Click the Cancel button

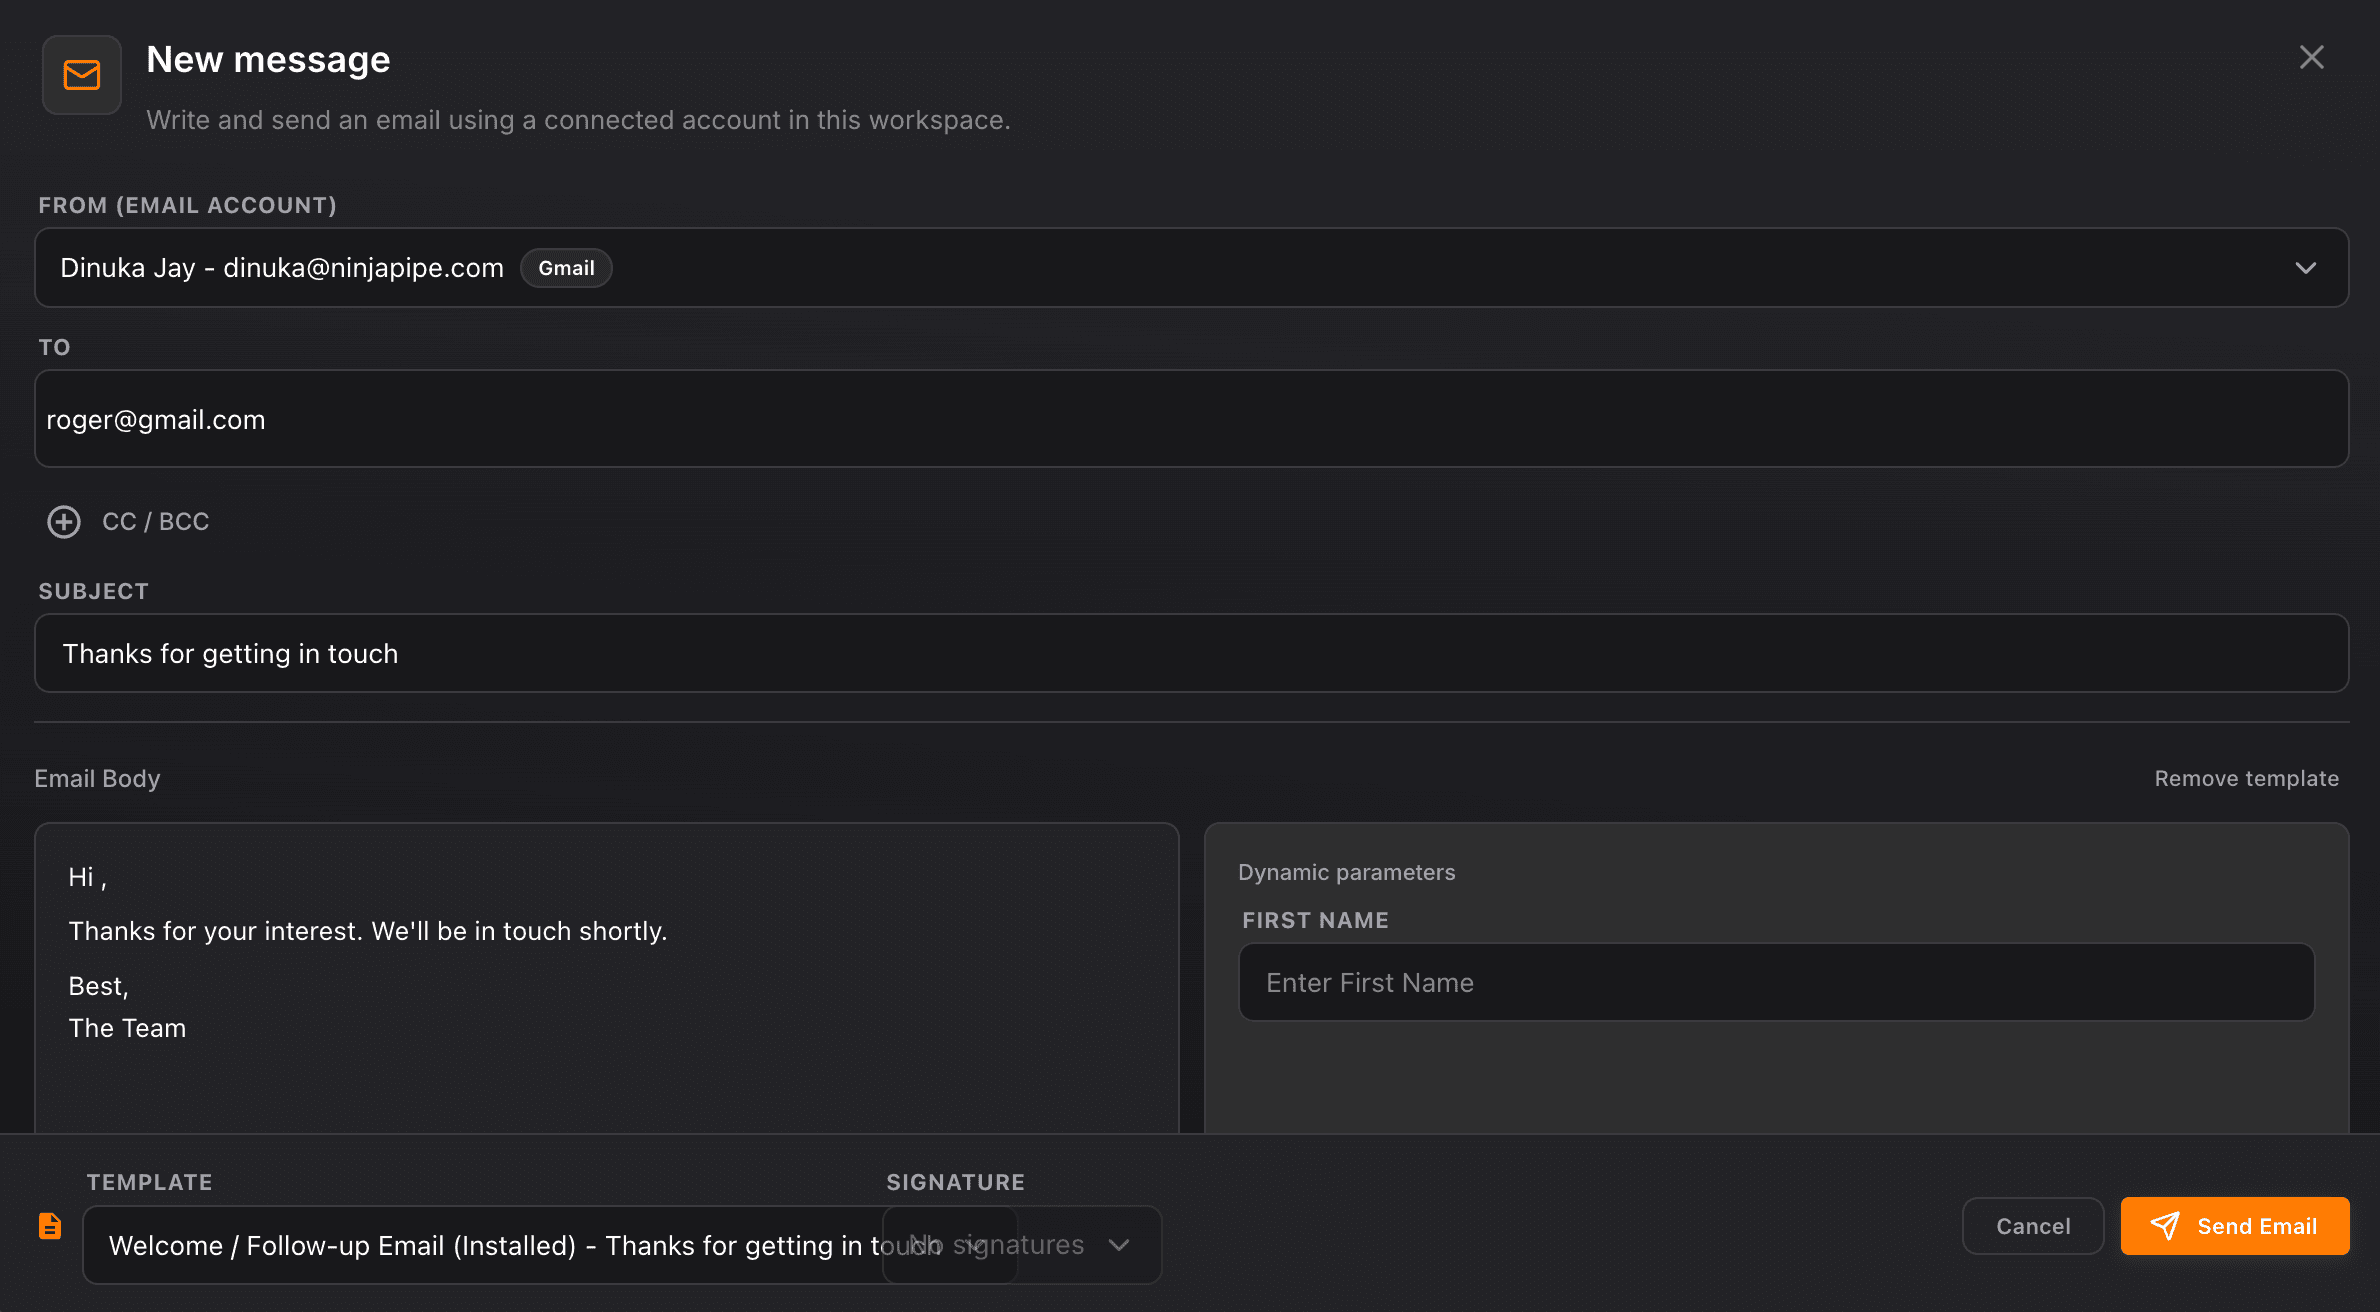pos(2032,1226)
